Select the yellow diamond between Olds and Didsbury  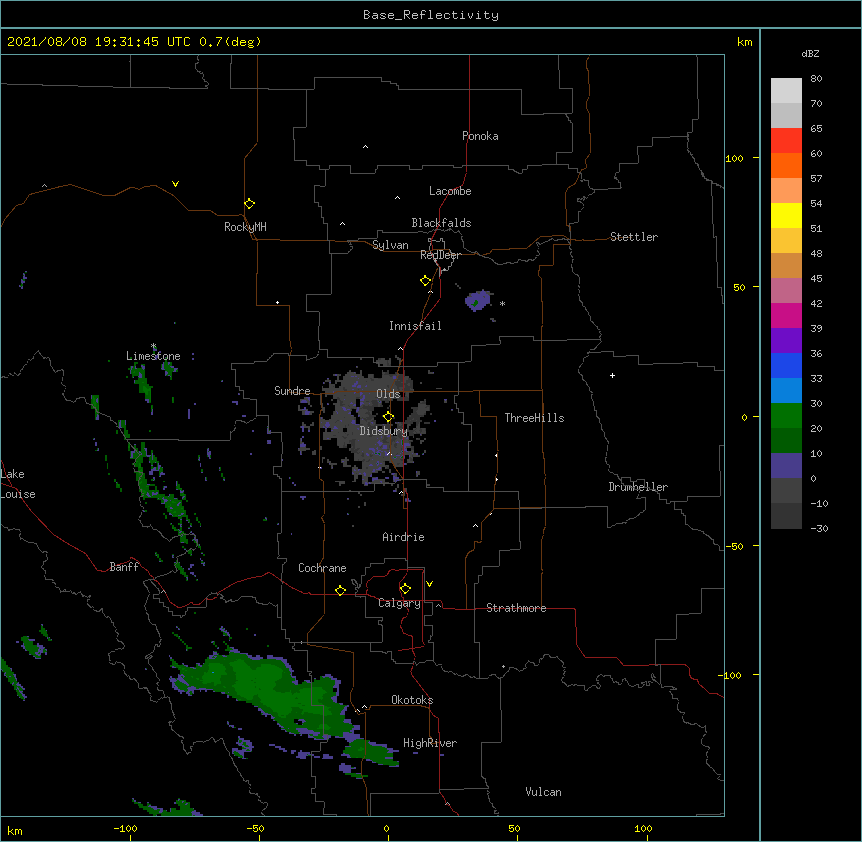pos(388,417)
